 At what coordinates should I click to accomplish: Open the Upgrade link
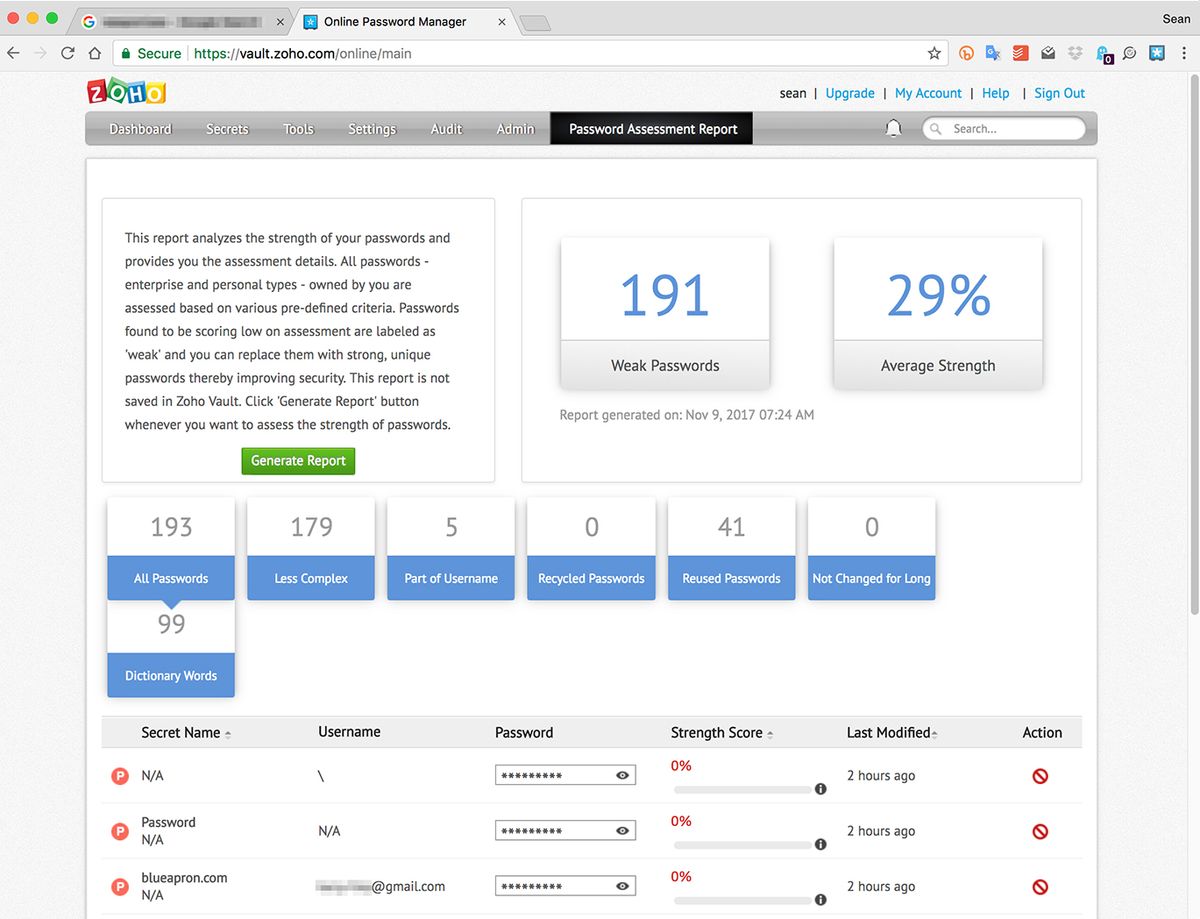850,93
